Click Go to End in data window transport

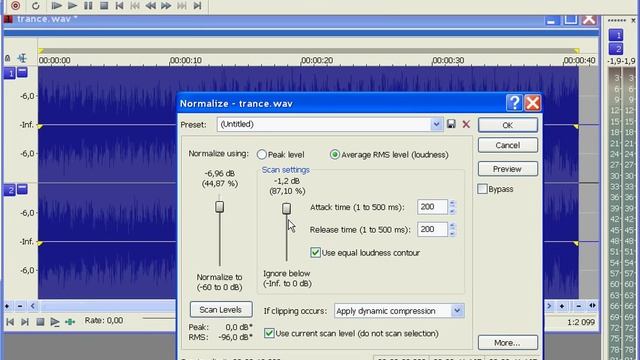pyautogui.click(x=25, y=322)
